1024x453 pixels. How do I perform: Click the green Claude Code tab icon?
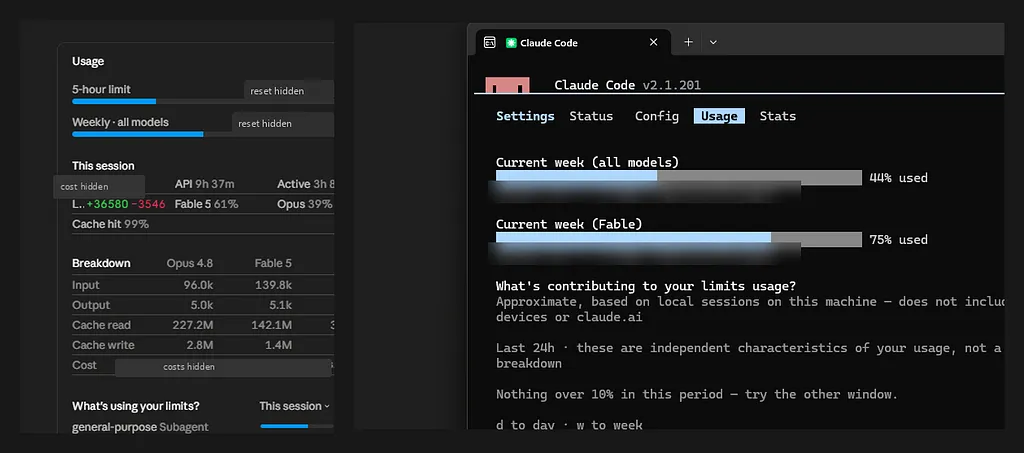pyautogui.click(x=511, y=42)
